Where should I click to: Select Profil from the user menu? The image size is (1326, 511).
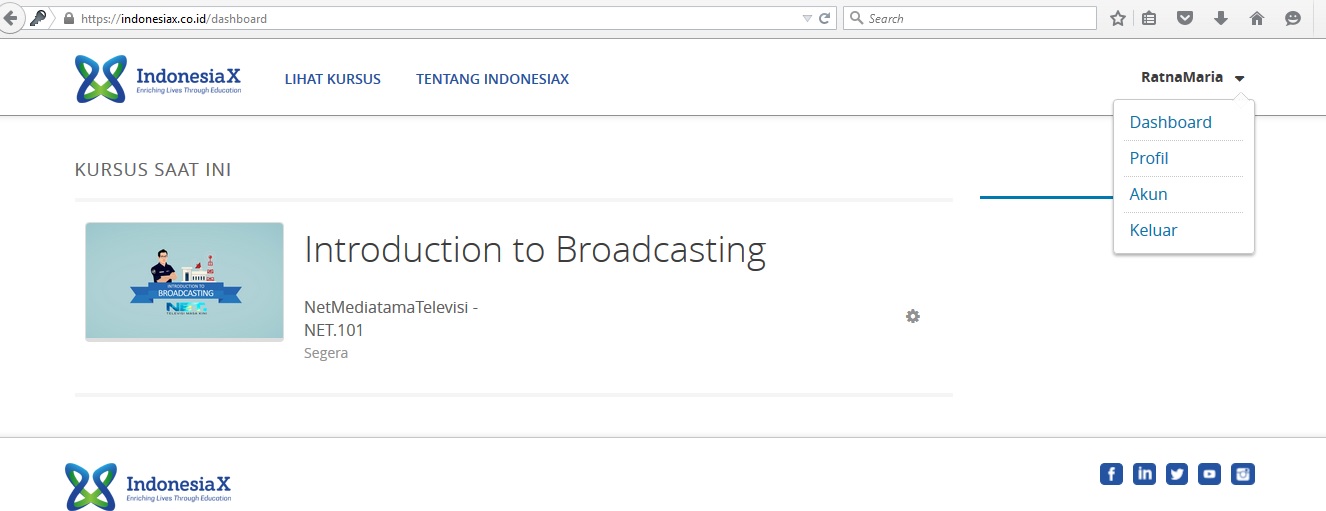click(1149, 158)
